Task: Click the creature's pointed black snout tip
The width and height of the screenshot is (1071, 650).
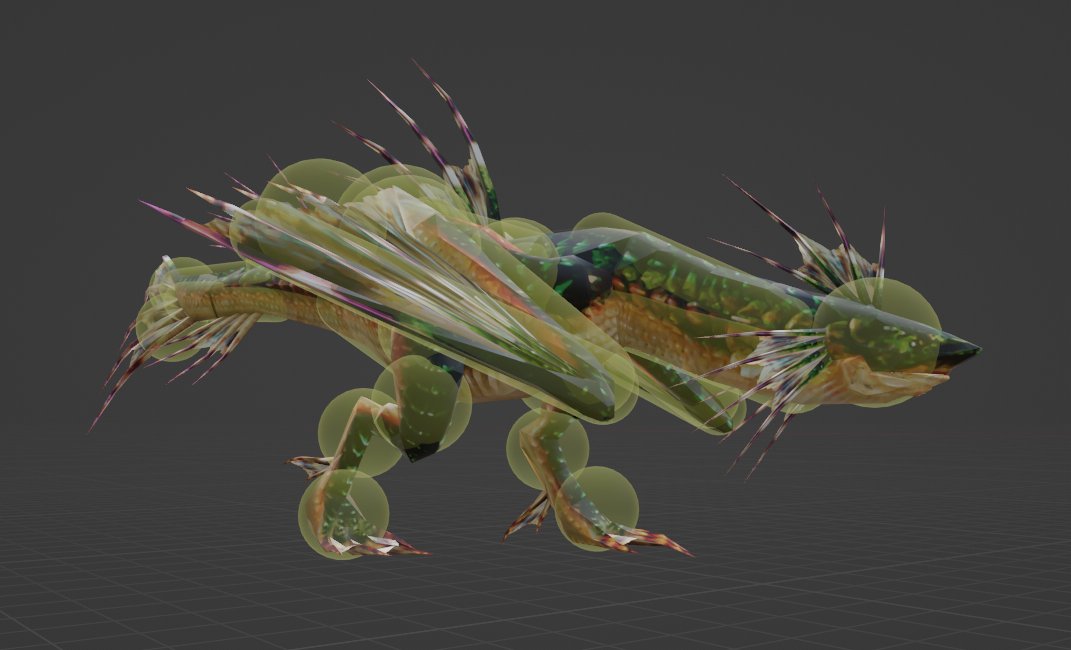Action: pyautogui.click(x=960, y=352)
